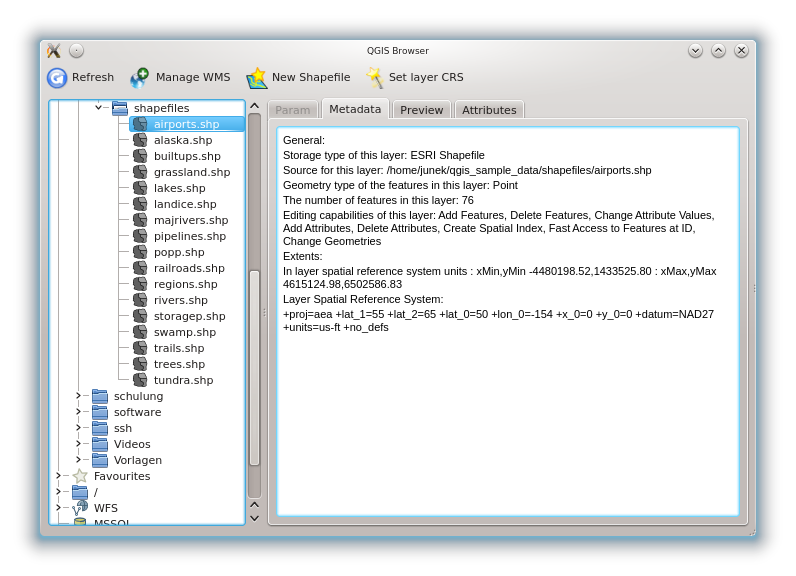
Task: Click the shapefiles folder icon
Action: (x=120, y=108)
